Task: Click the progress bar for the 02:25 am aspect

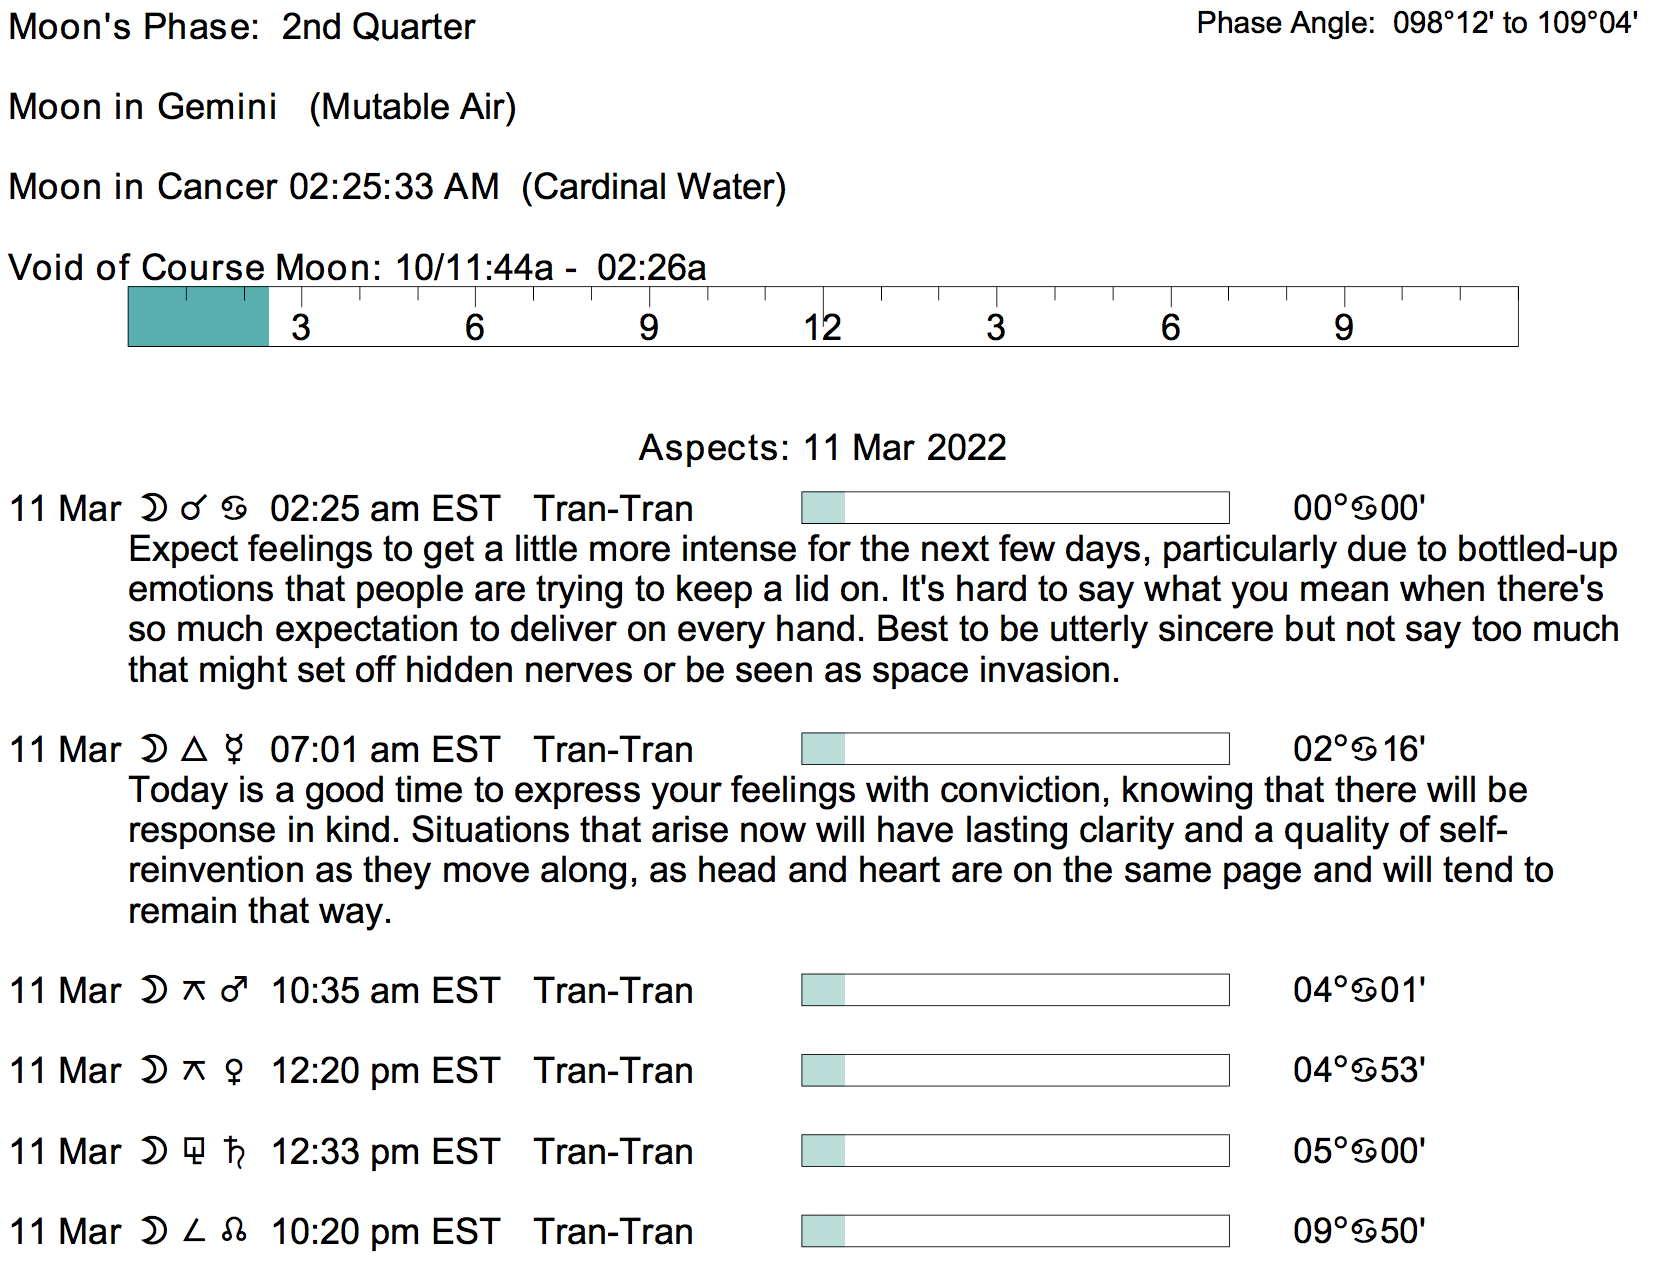Action: tap(1015, 508)
